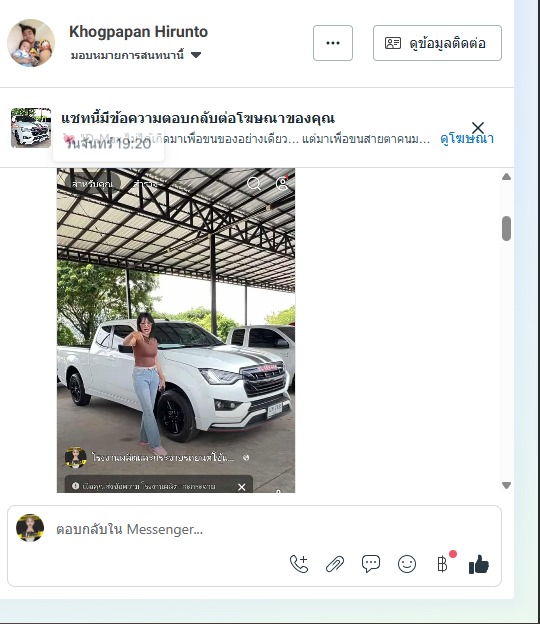
Task: Send a thumbs-up like
Action: [479, 564]
